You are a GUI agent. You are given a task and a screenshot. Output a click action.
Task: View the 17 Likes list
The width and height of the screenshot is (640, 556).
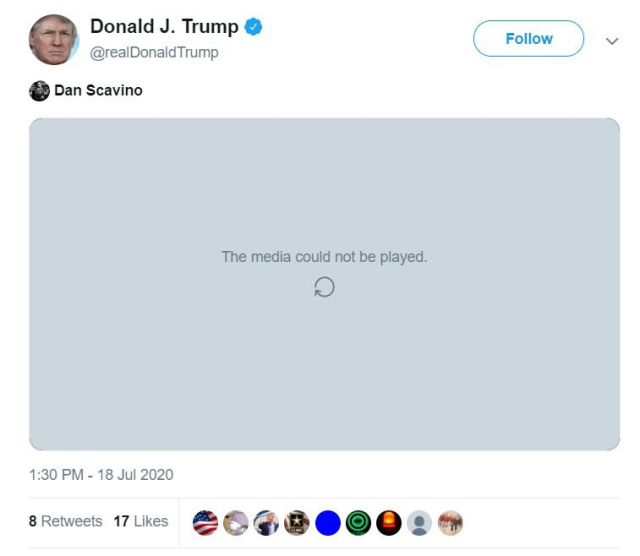tap(141, 521)
